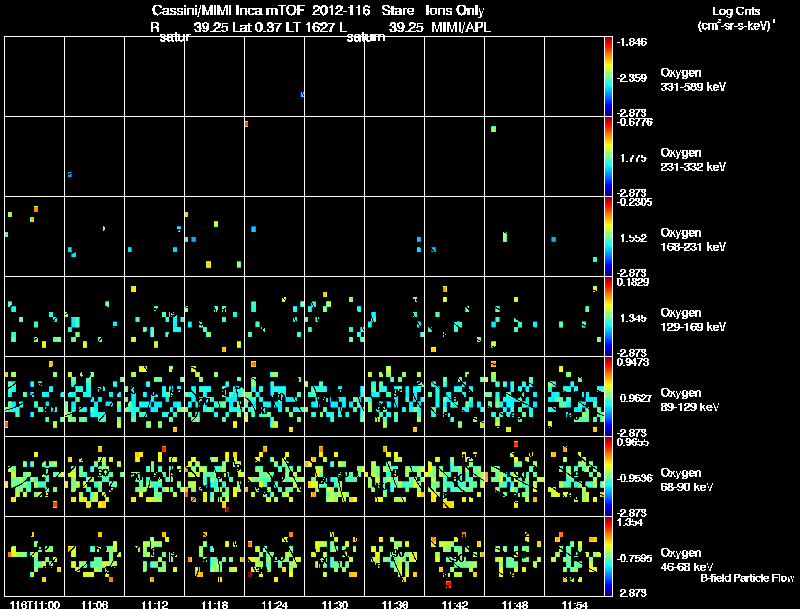Select the color bar beside Oxygen 129-169 keV
Viewport: 800px width, 609px height.
(x=608, y=317)
